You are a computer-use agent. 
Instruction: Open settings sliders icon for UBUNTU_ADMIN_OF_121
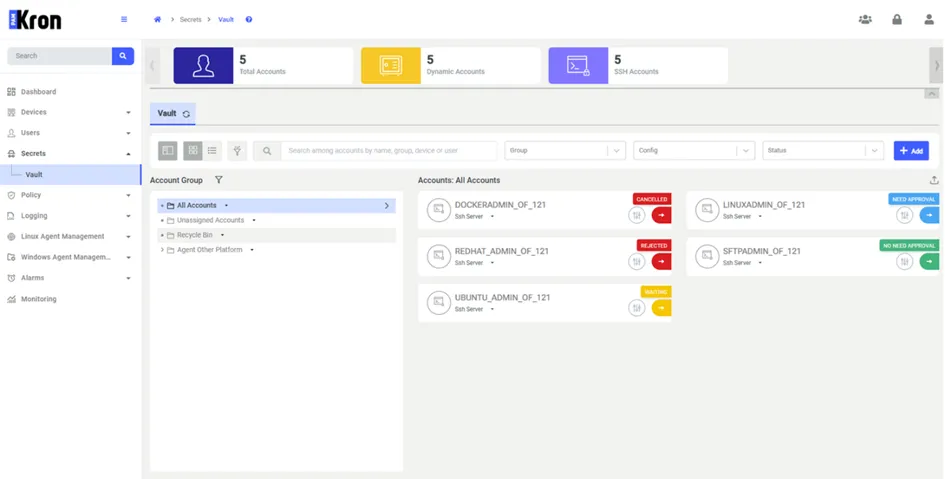click(636, 308)
